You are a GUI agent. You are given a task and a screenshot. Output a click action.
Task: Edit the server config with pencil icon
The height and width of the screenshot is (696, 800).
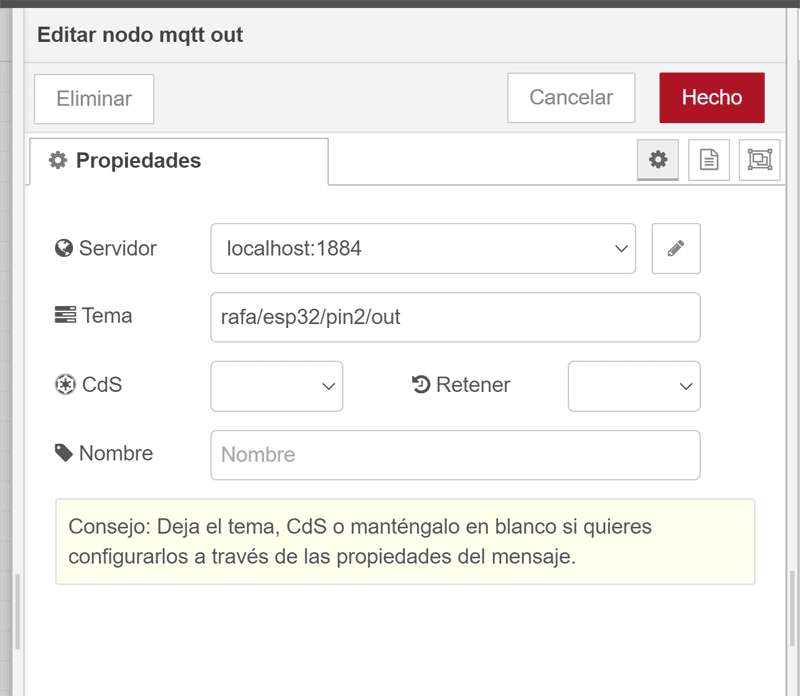click(676, 248)
